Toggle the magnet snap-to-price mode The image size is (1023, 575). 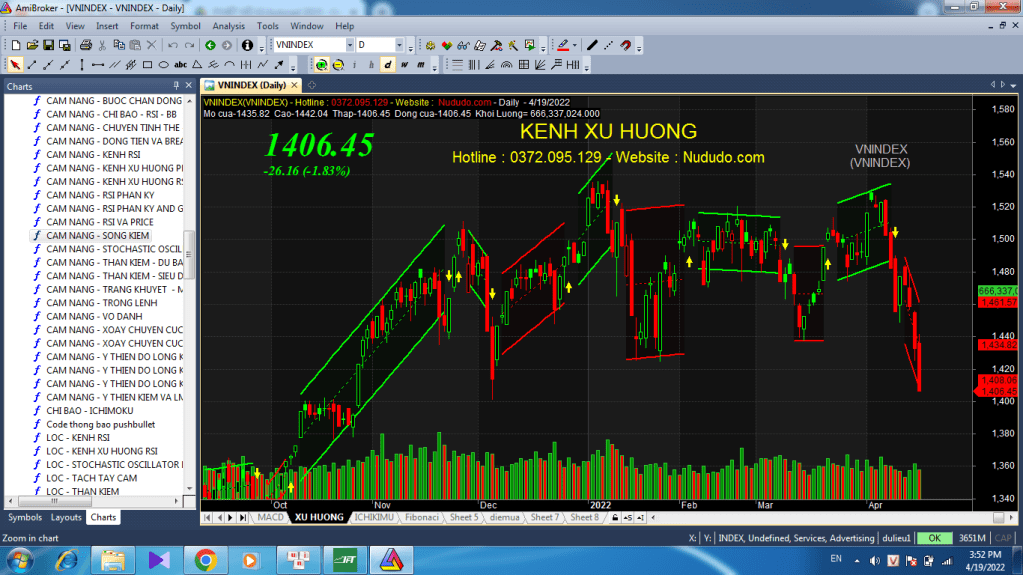[x=626, y=45]
